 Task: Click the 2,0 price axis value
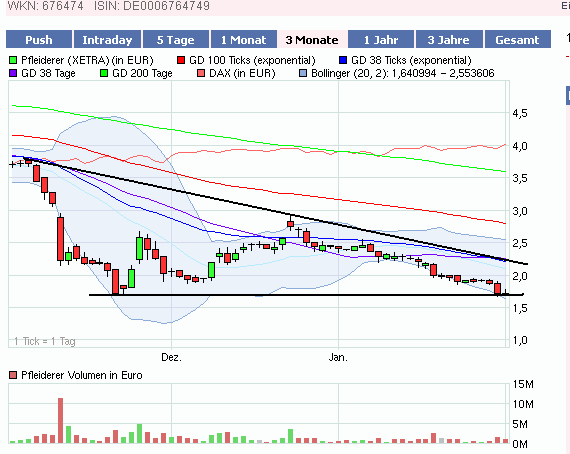520,276
